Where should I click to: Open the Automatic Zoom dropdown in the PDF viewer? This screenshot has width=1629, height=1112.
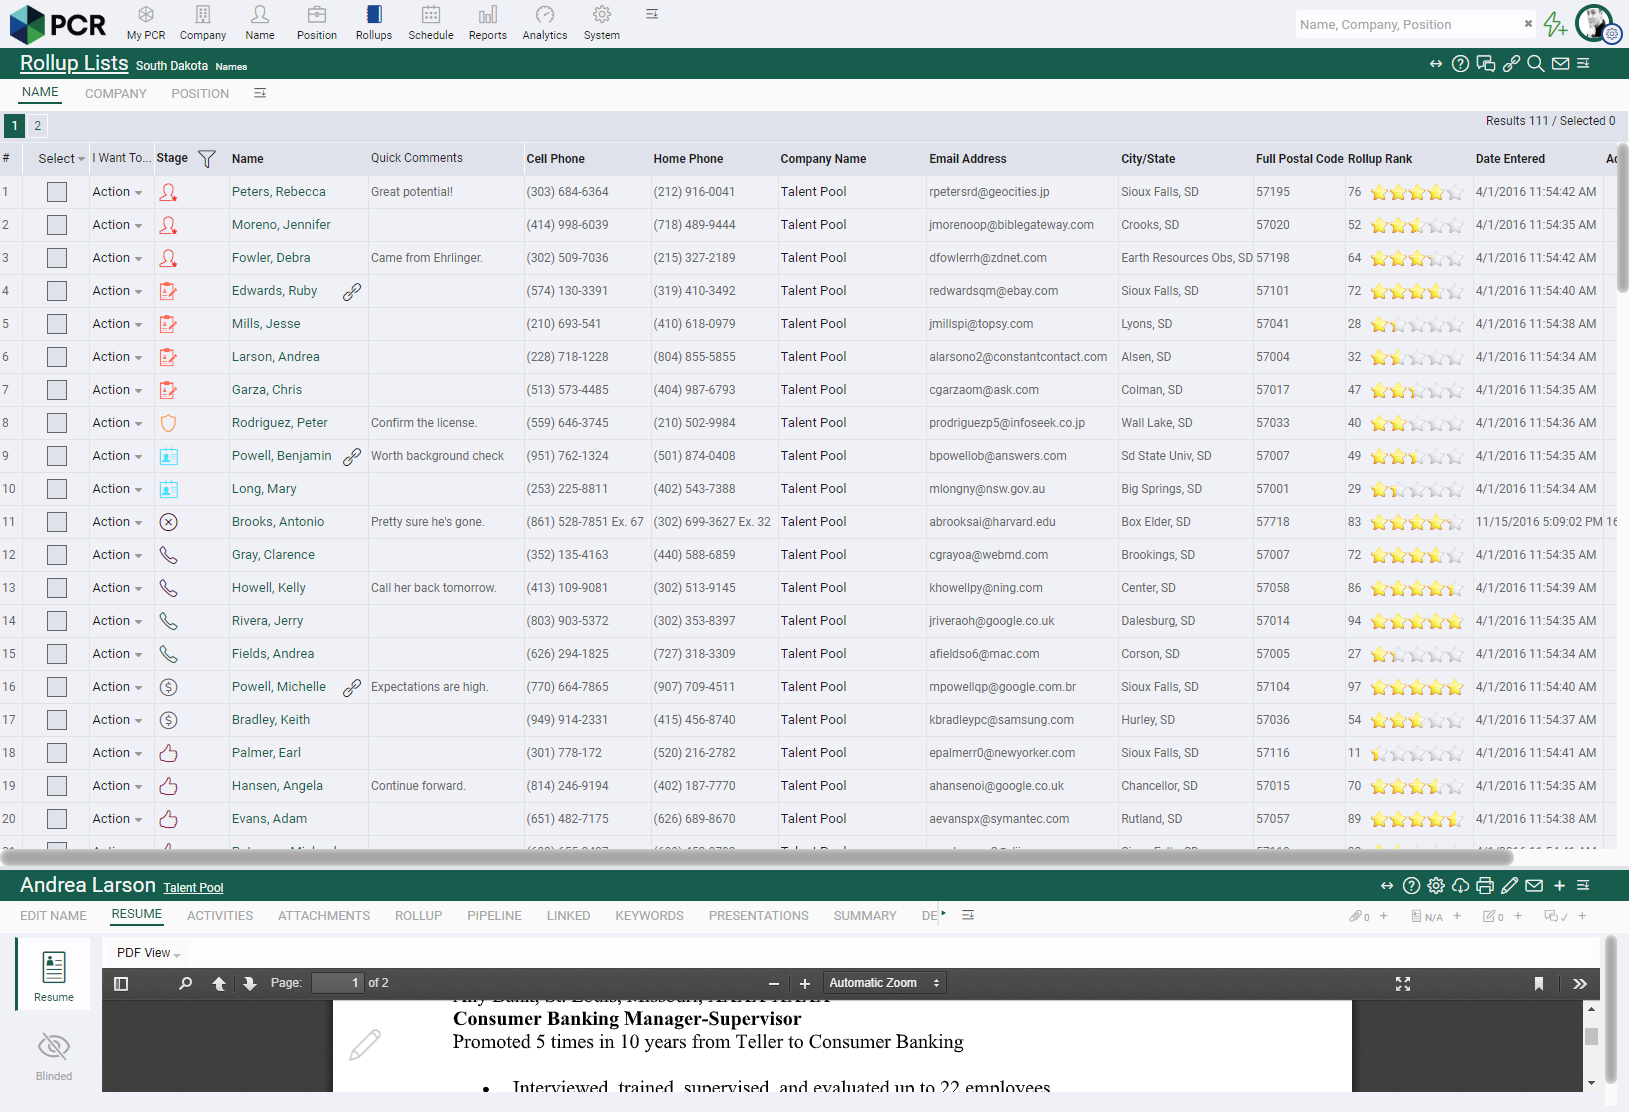pyautogui.click(x=883, y=982)
